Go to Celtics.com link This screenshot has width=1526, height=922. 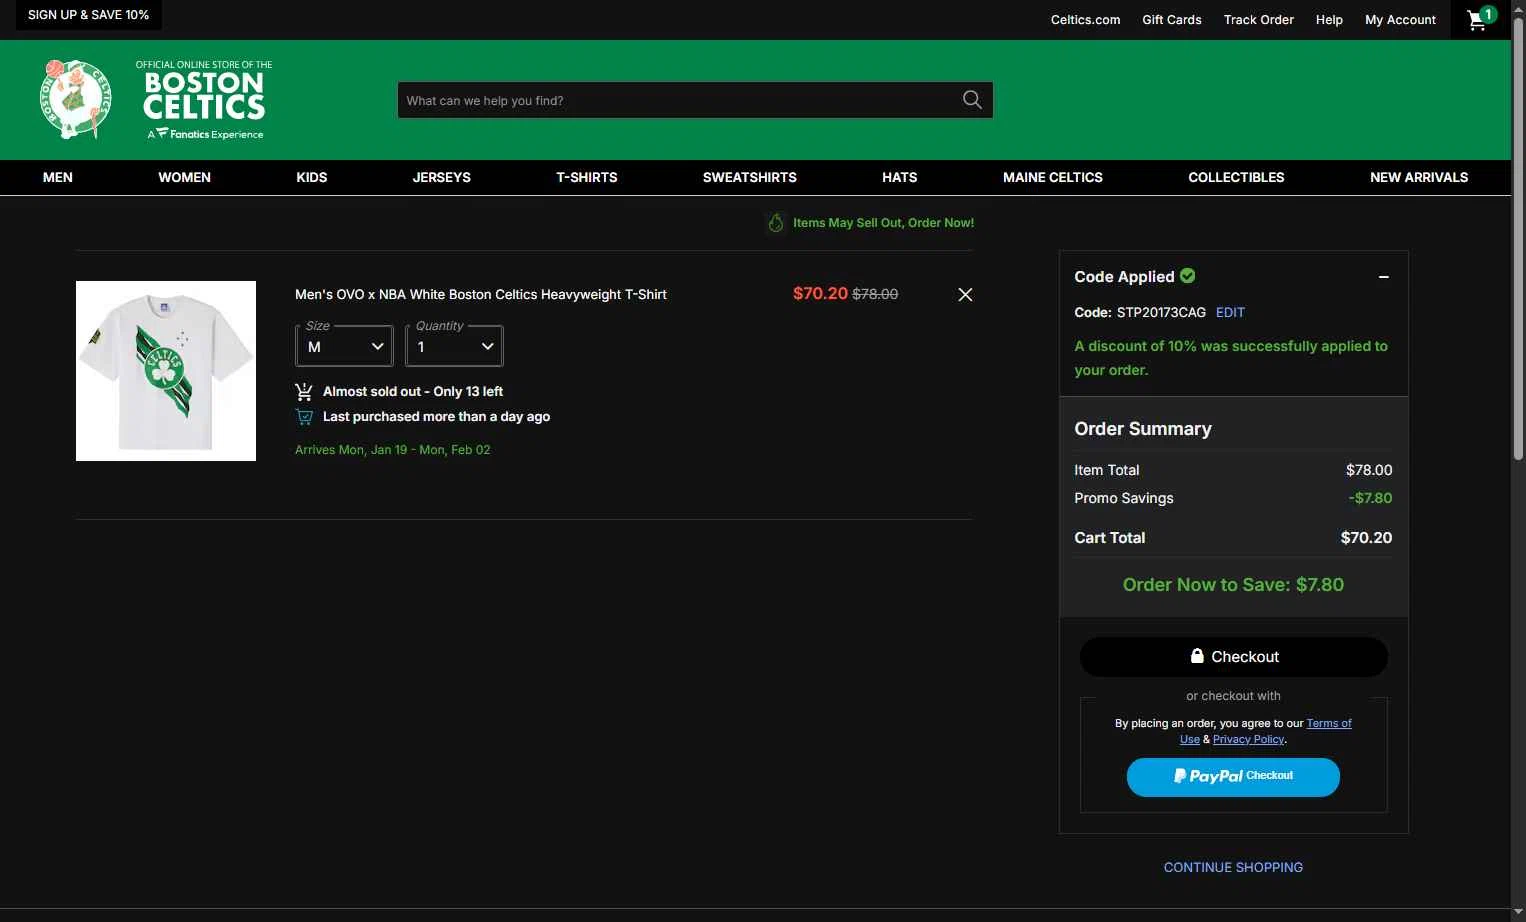1085,20
